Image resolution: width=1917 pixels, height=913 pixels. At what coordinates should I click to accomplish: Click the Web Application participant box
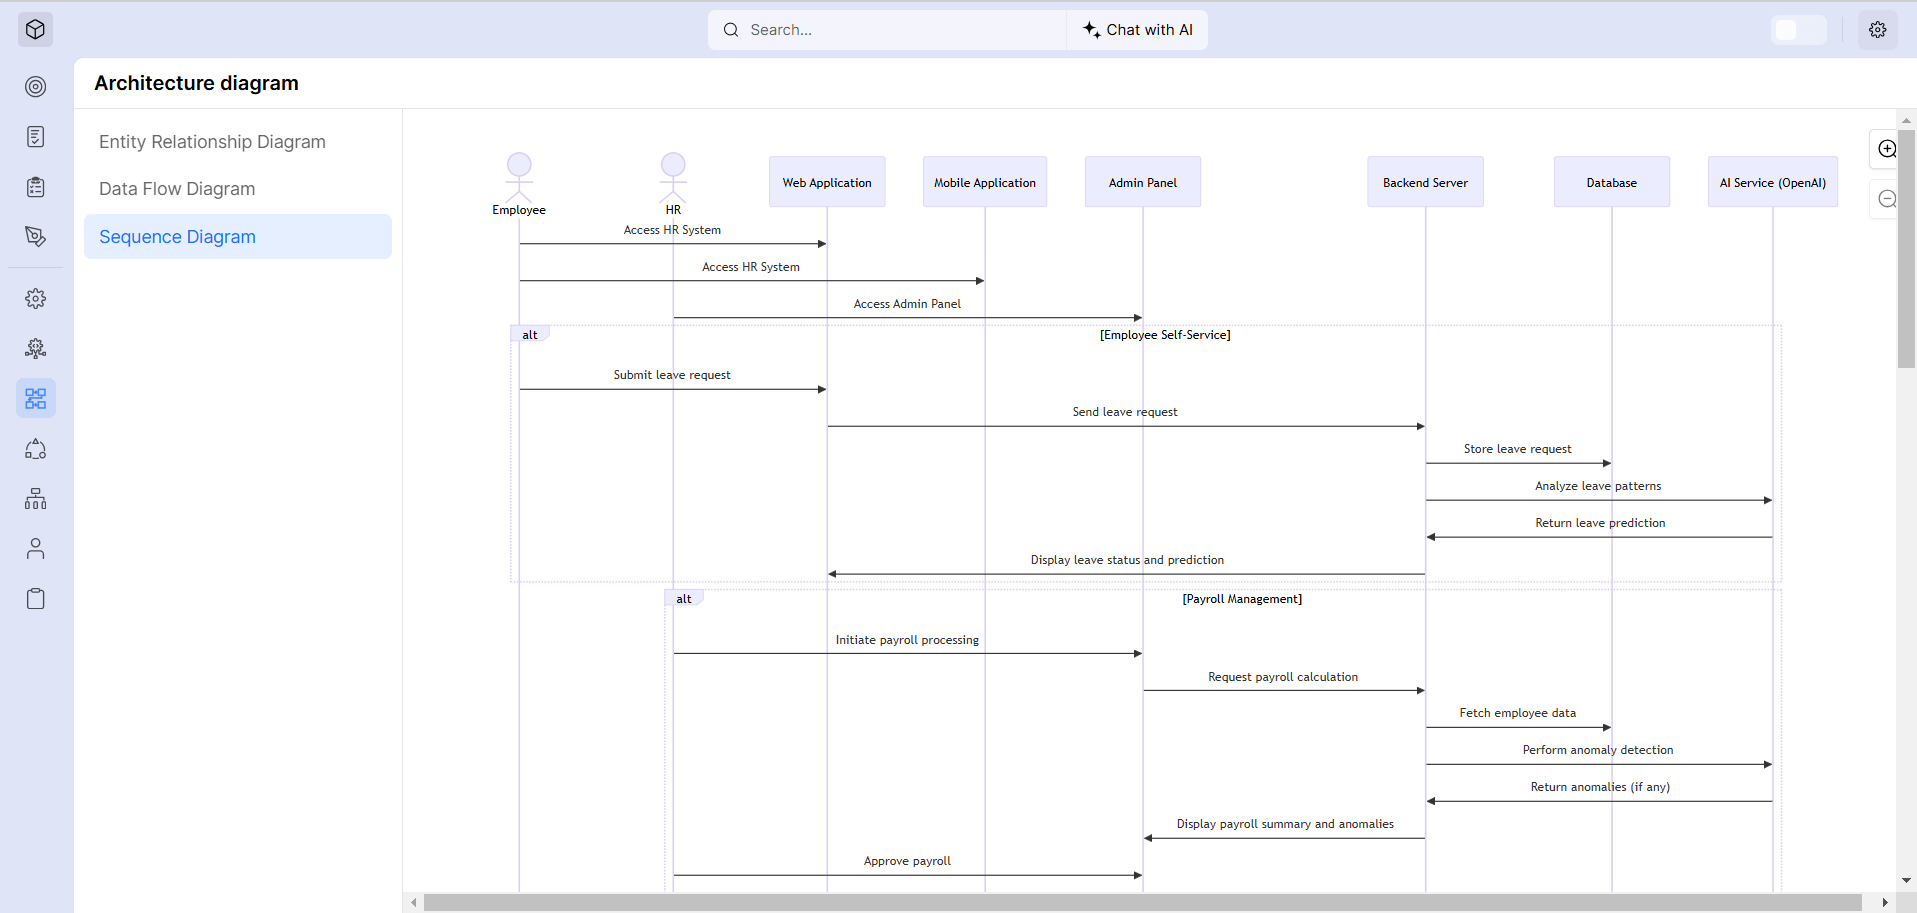(x=827, y=182)
